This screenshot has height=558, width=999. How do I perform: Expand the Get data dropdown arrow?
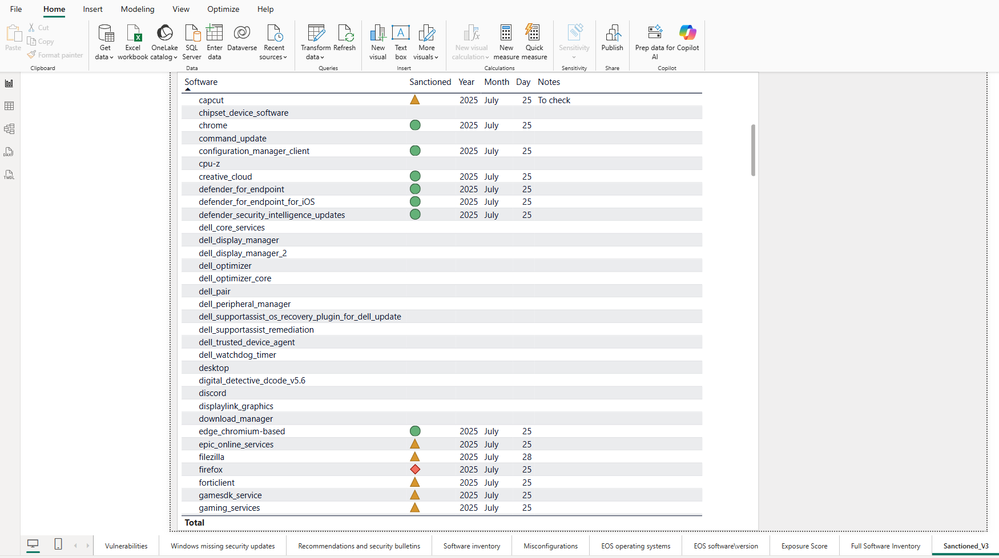(x=111, y=57)
